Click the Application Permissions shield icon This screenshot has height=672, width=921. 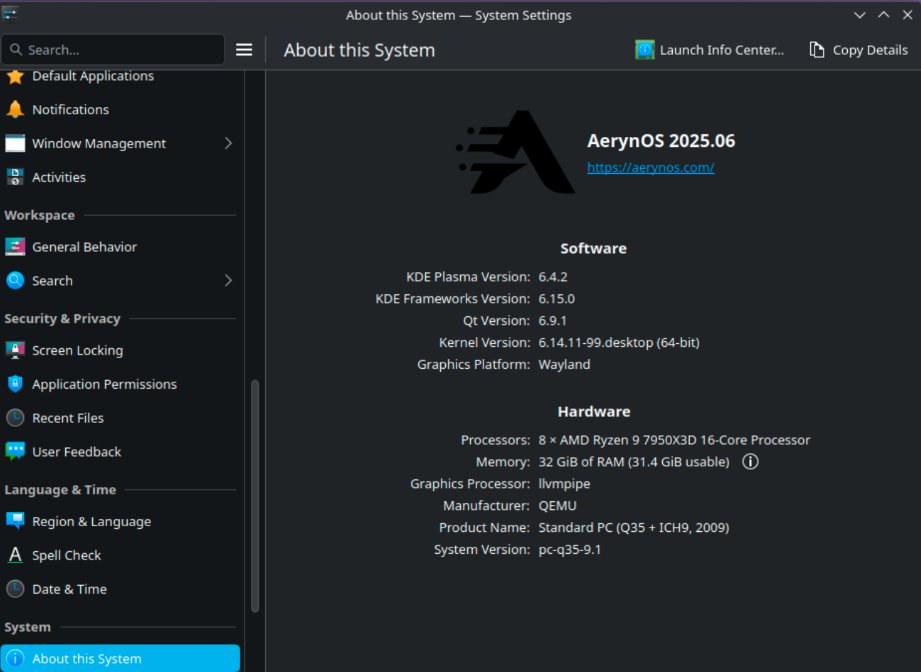17,384
